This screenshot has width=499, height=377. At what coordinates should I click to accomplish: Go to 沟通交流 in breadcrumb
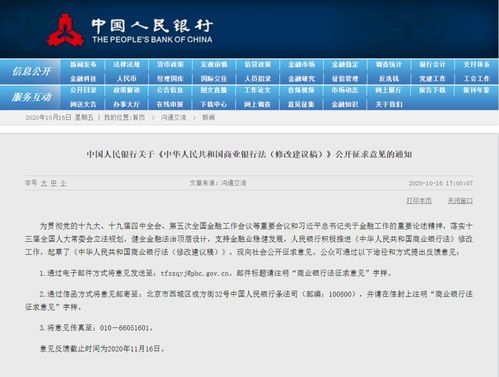click(x=174, y=117)
